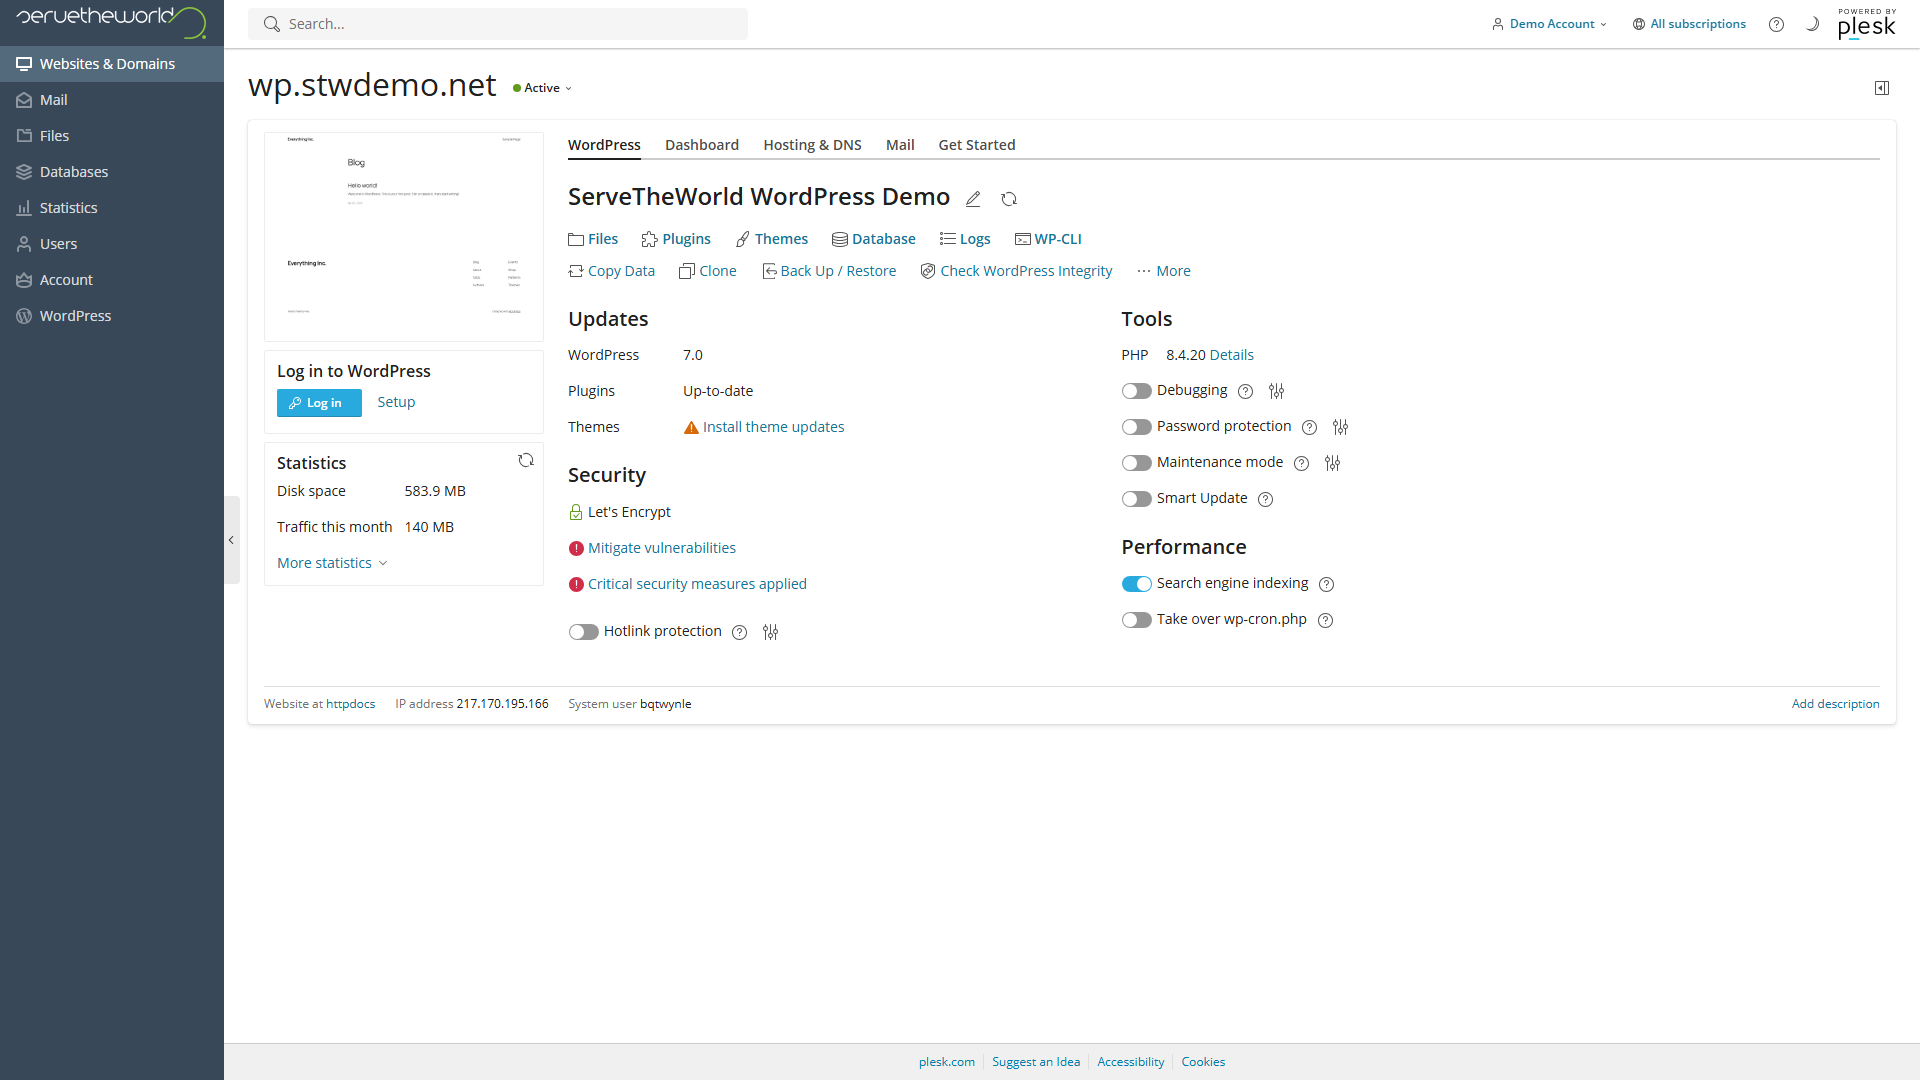Screen dimensions: 1920x1080
Task: Open the top bar help icon
Action: [1776, 24]
